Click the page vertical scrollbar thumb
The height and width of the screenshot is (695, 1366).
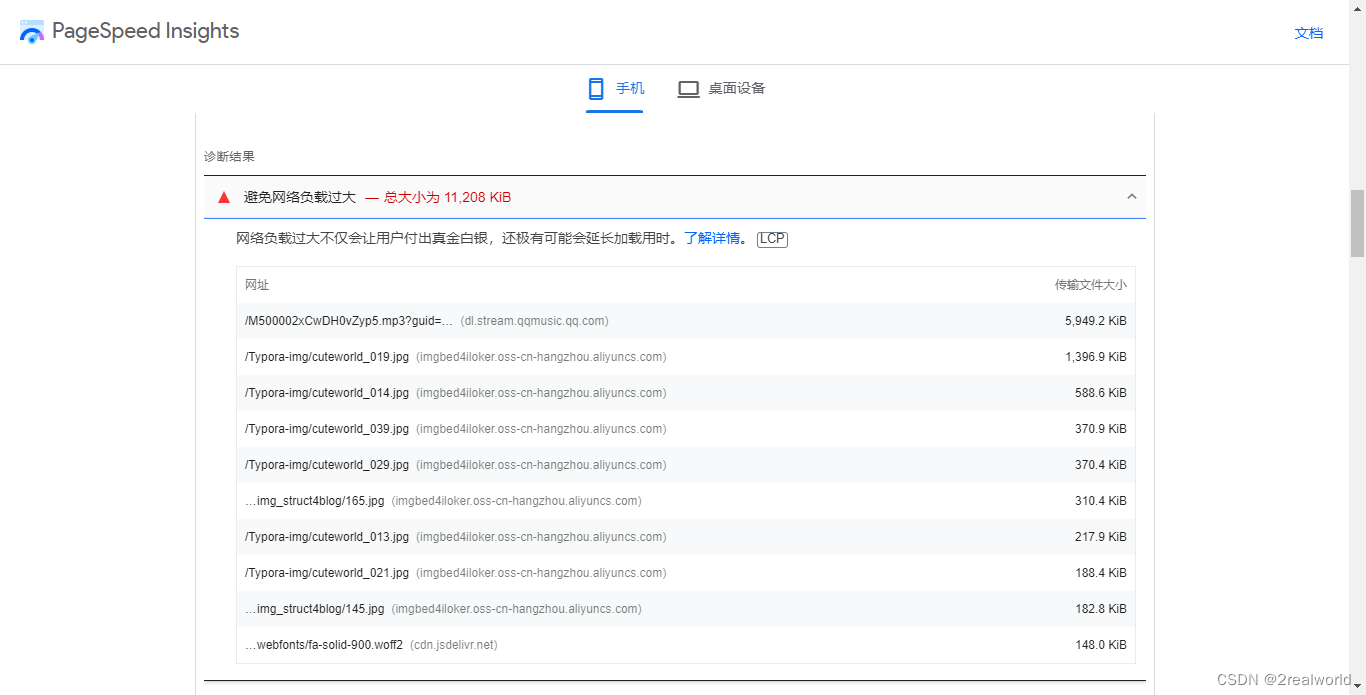tap(1357, 223)
